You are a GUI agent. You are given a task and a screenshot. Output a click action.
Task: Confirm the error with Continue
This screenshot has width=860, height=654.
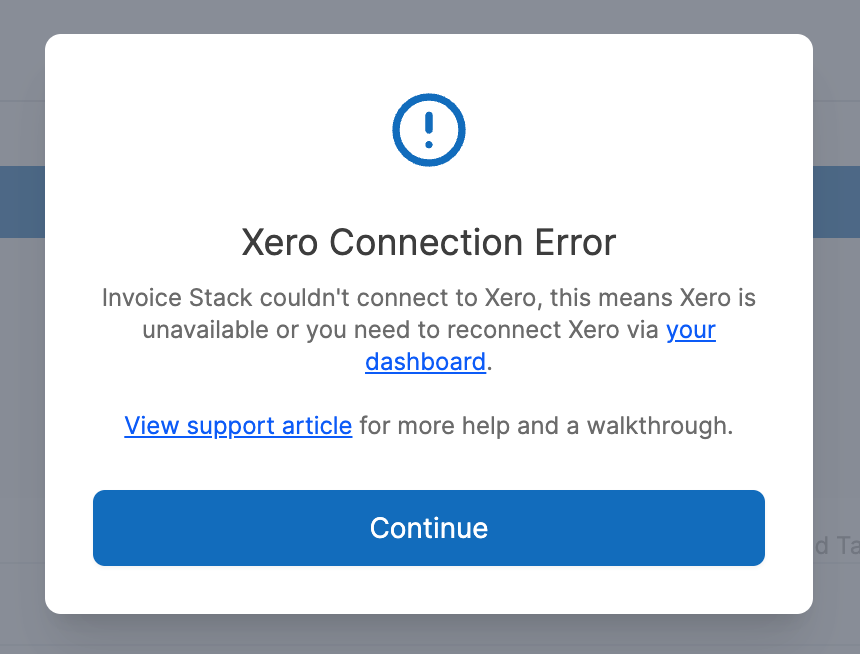coord(428,528)
